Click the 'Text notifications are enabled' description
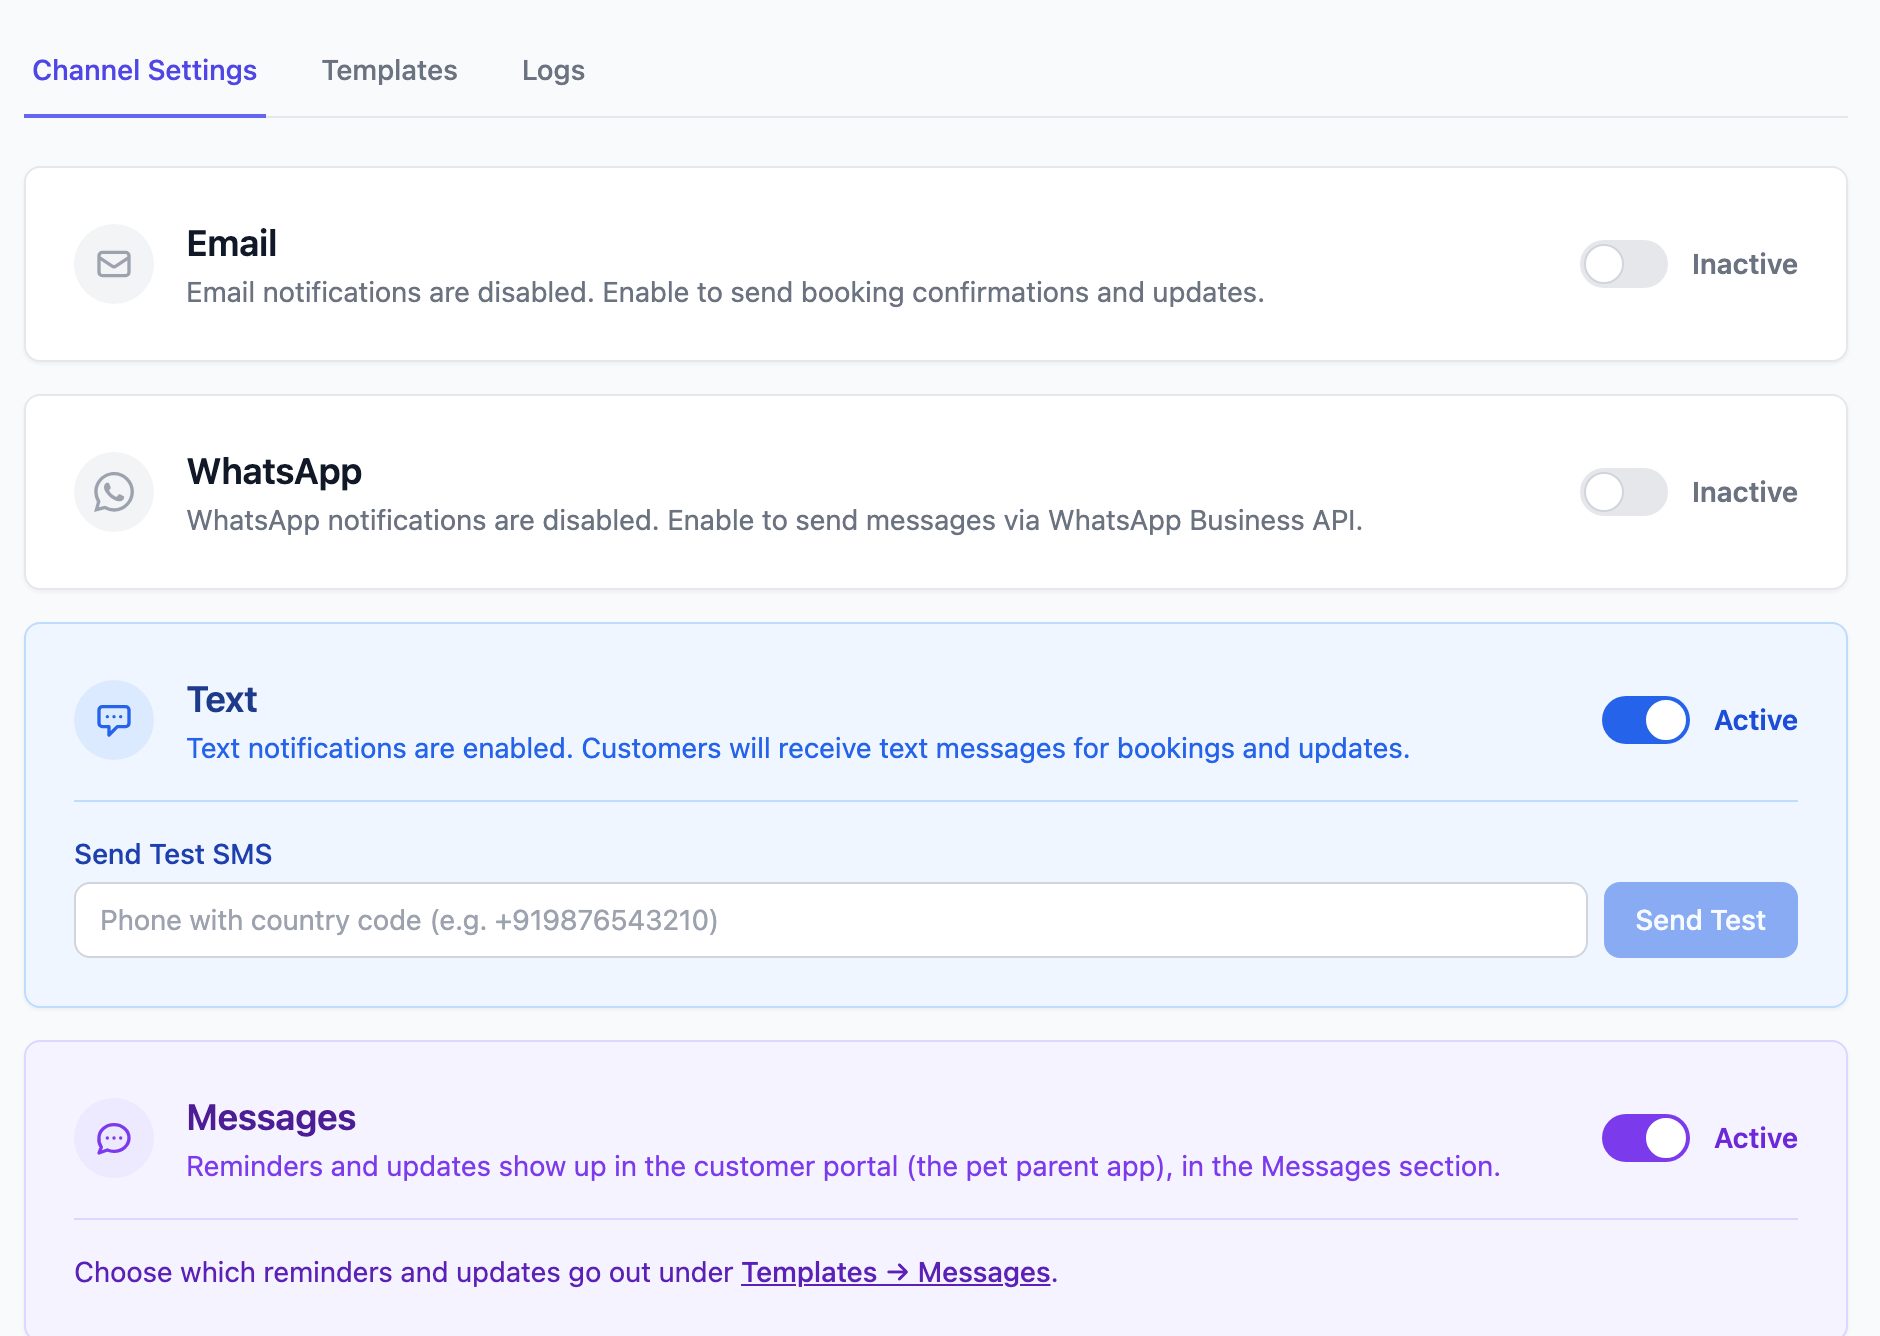This screenshot has height=1336, width=1880. coord(798,748)
